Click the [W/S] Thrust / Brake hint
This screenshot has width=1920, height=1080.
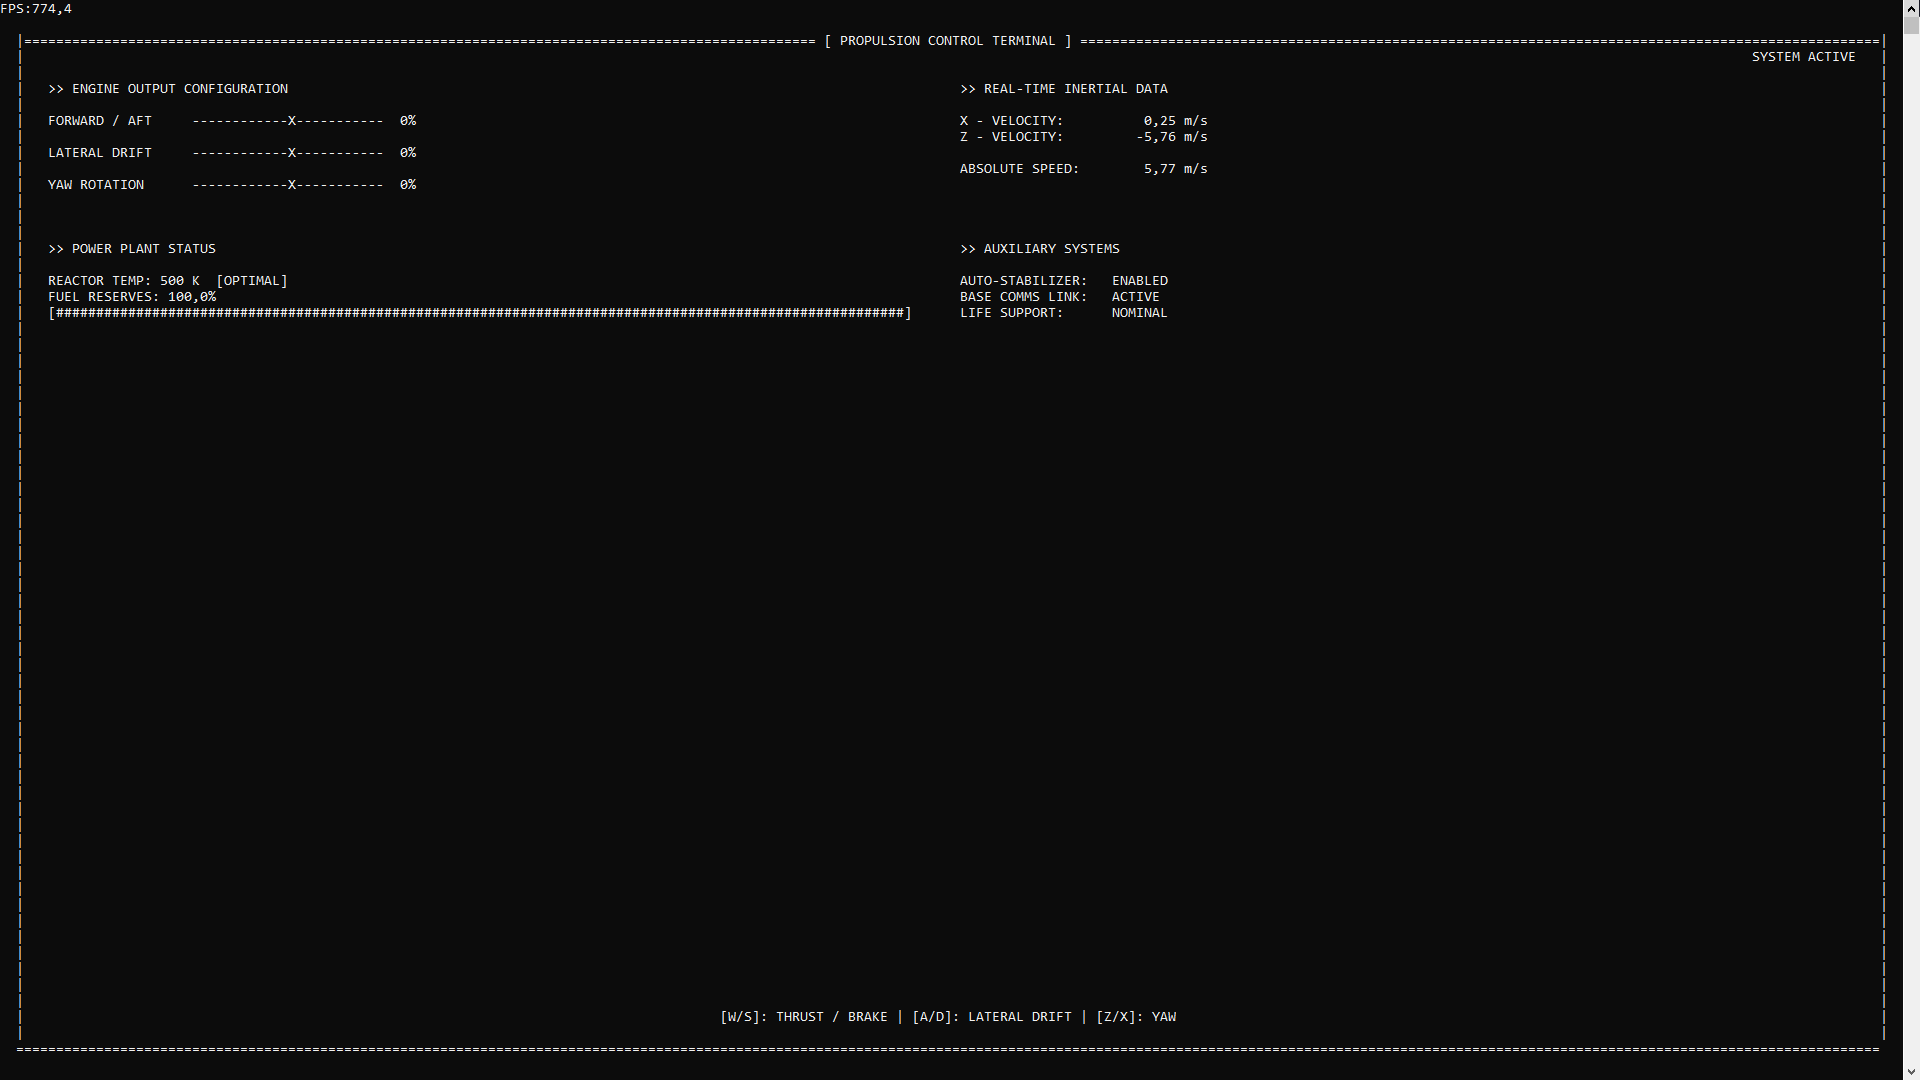pyautogui.click(x=803, y=1017)
